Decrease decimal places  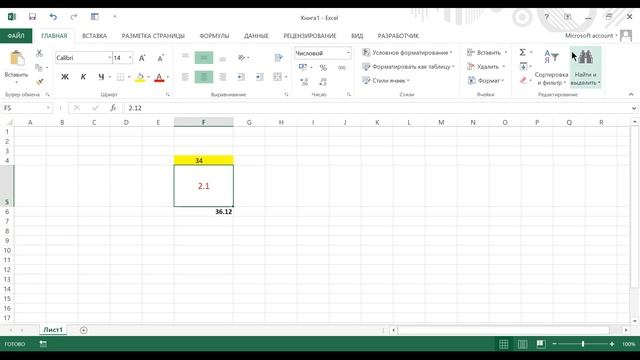(x=323, y=82)
